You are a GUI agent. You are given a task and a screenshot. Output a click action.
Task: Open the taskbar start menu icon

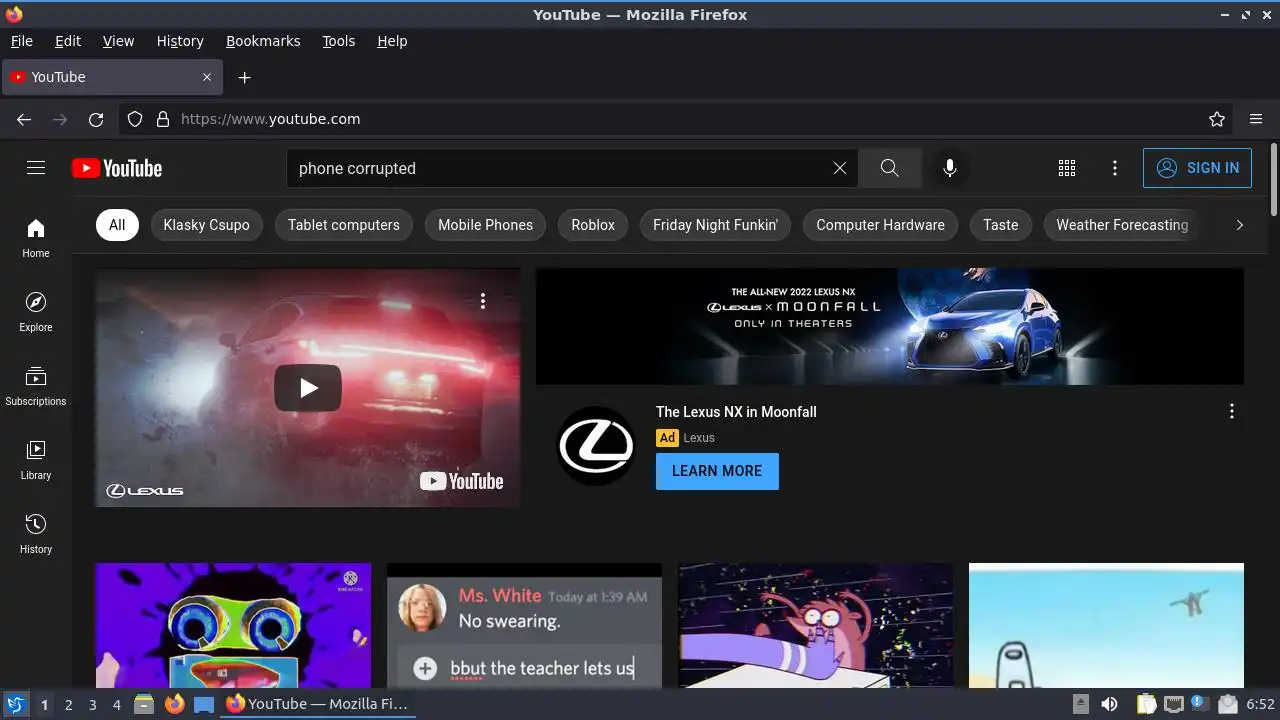[x=15, y=705]
